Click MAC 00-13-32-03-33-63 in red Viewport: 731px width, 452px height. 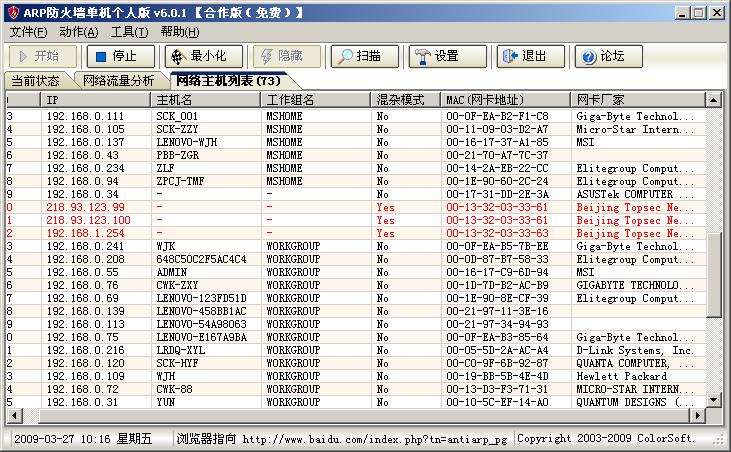pyautogui.click(x=497, y=233)
